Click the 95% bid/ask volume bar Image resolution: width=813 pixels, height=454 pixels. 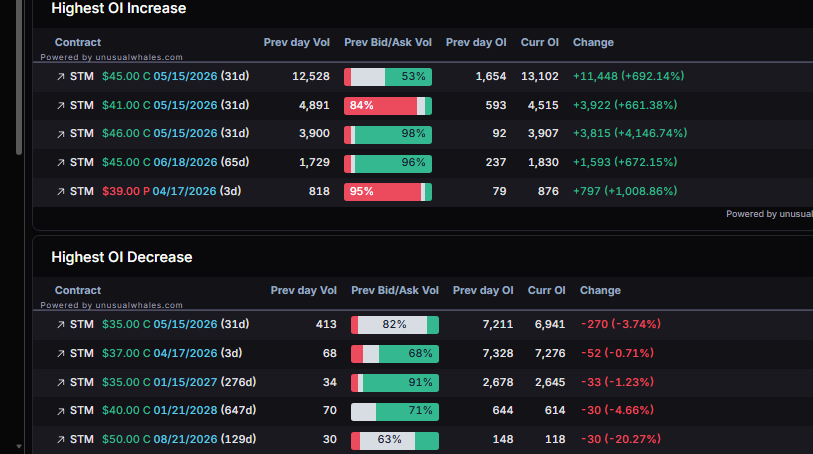tap(388, 192)
